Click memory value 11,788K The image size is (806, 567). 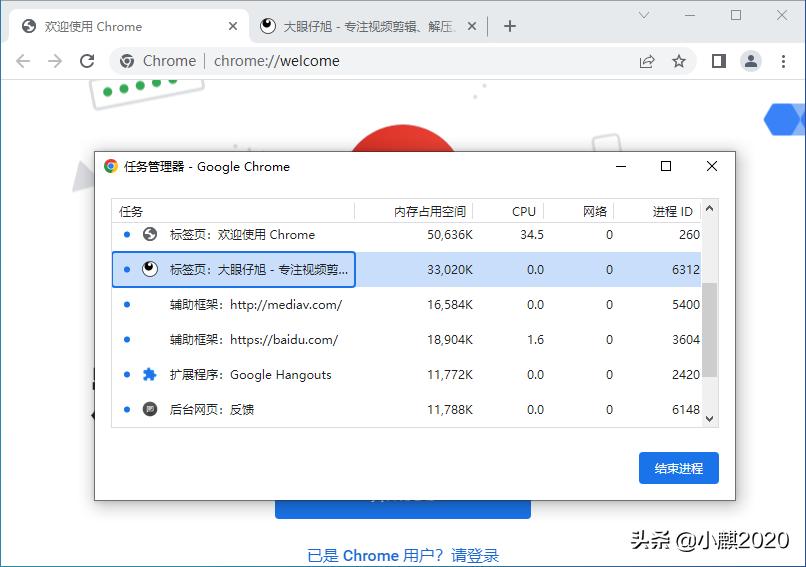point(450,410)
